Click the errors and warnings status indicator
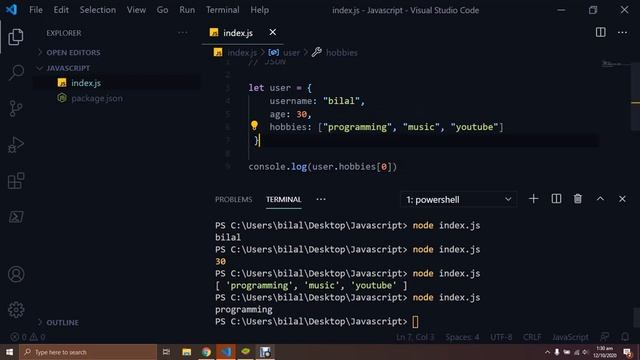The image size is (640, 360). pyautogui.click(x=28, y=337)
